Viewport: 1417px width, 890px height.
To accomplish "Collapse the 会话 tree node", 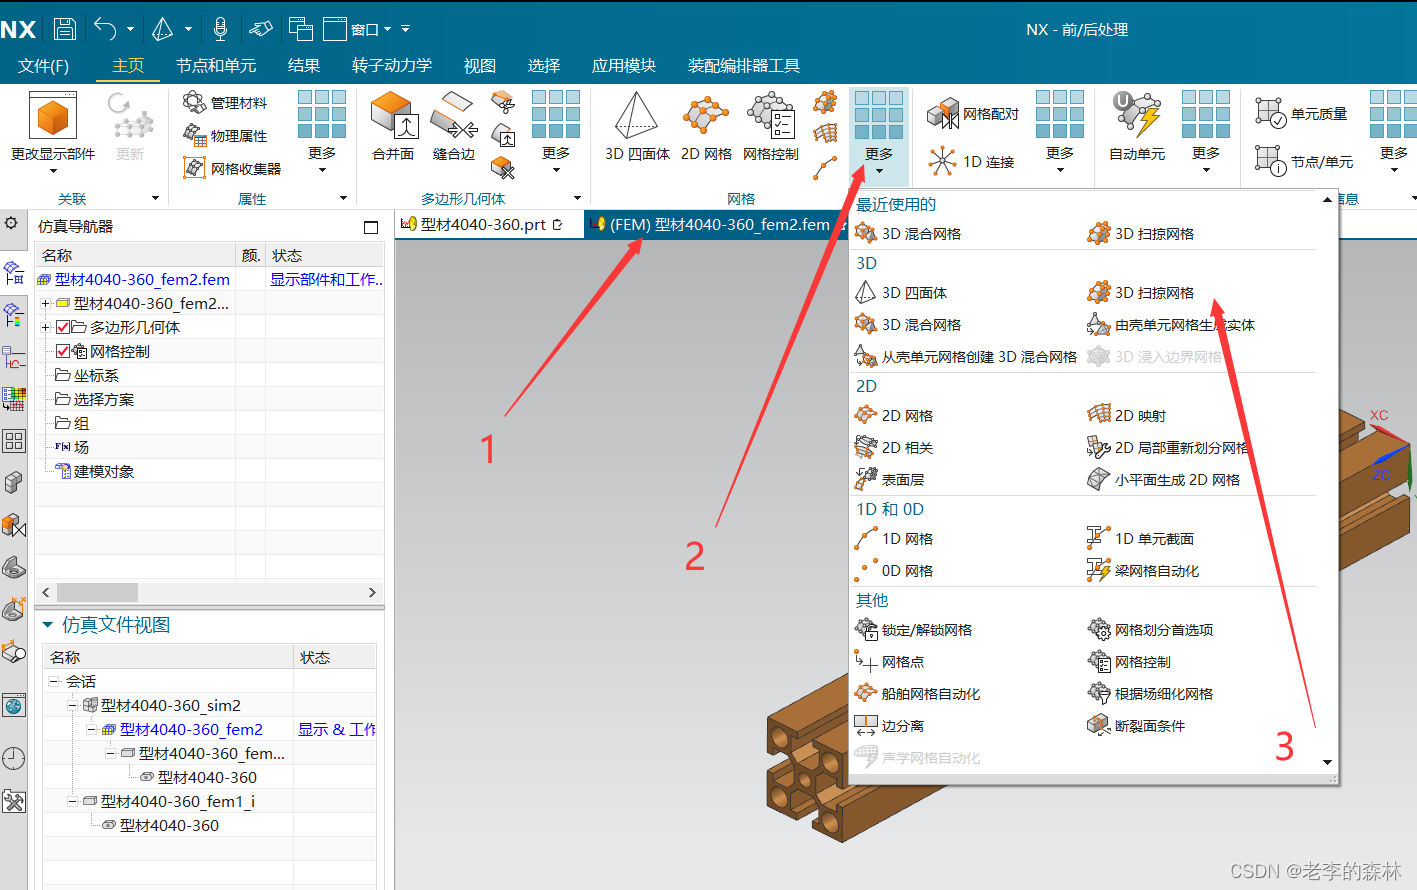I will pyautogui.click(x=54, y=681).
